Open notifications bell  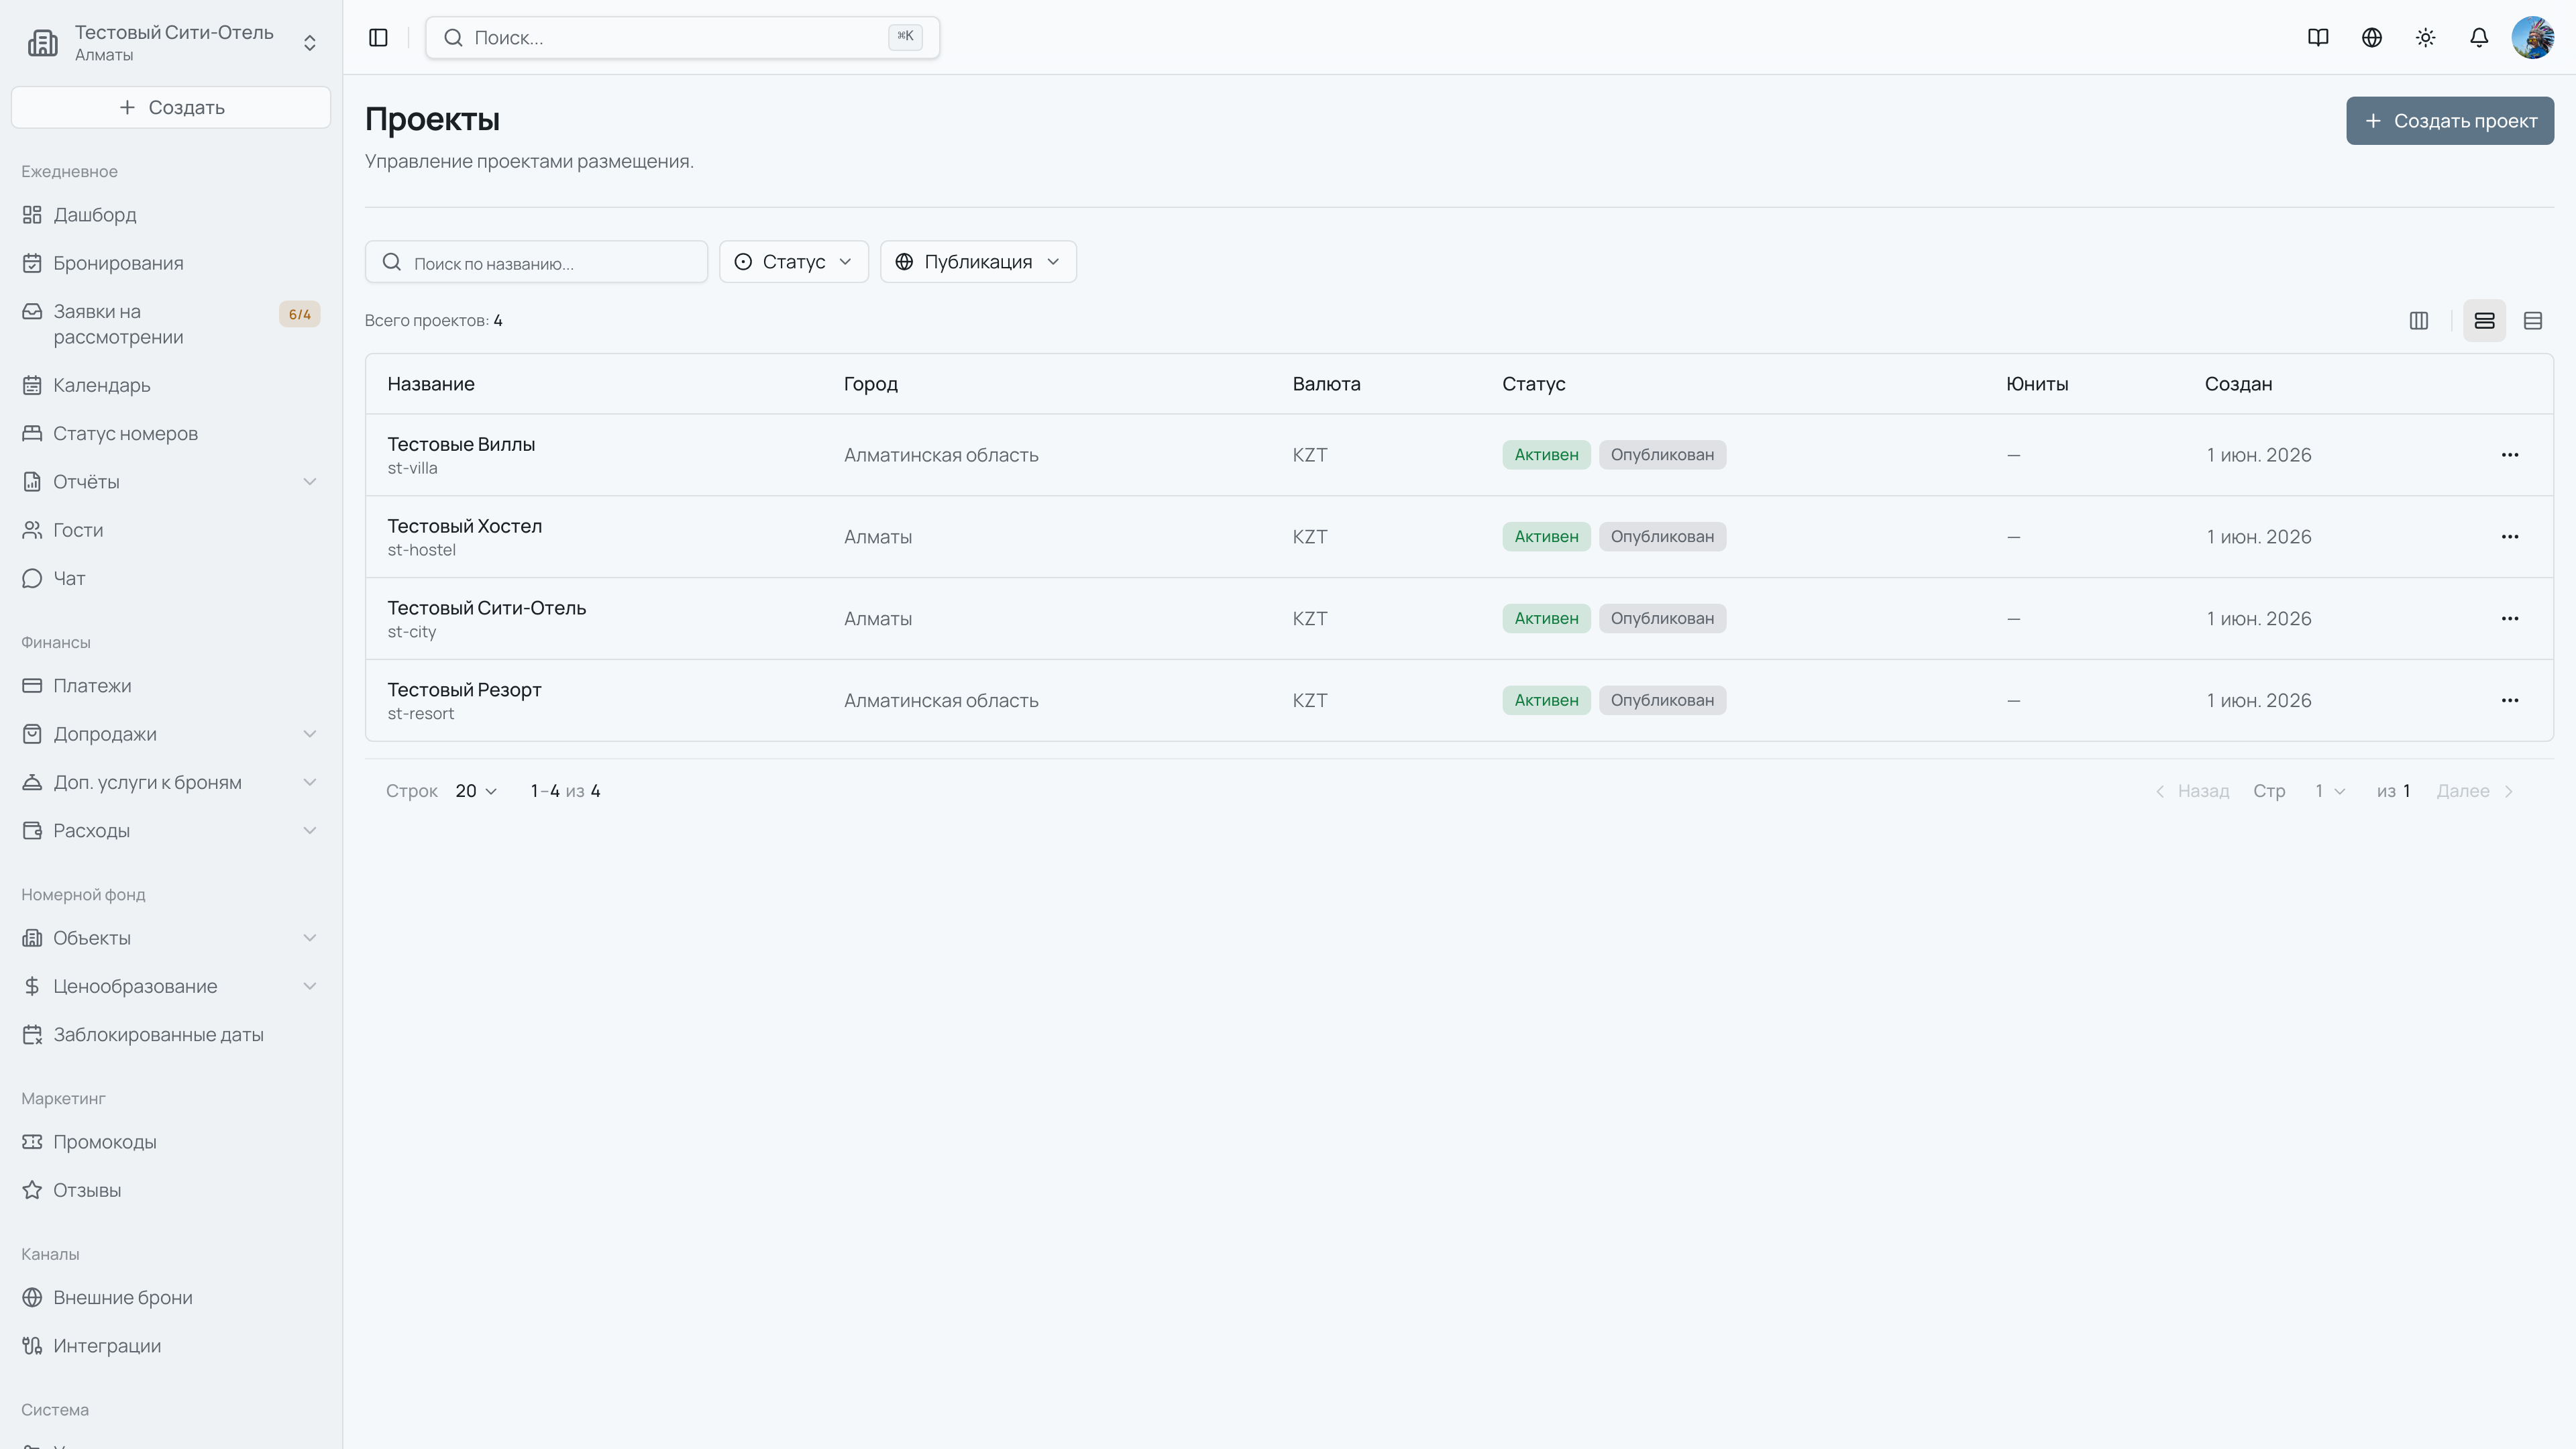point(2479,37)
